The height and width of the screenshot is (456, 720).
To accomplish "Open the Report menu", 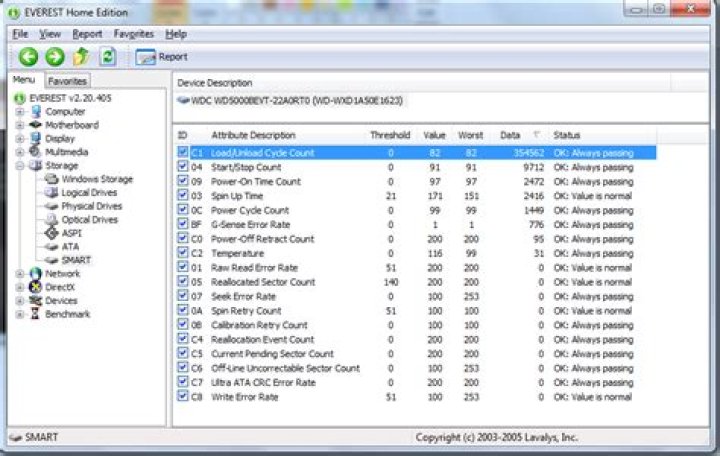I will [x=87, y=34].
